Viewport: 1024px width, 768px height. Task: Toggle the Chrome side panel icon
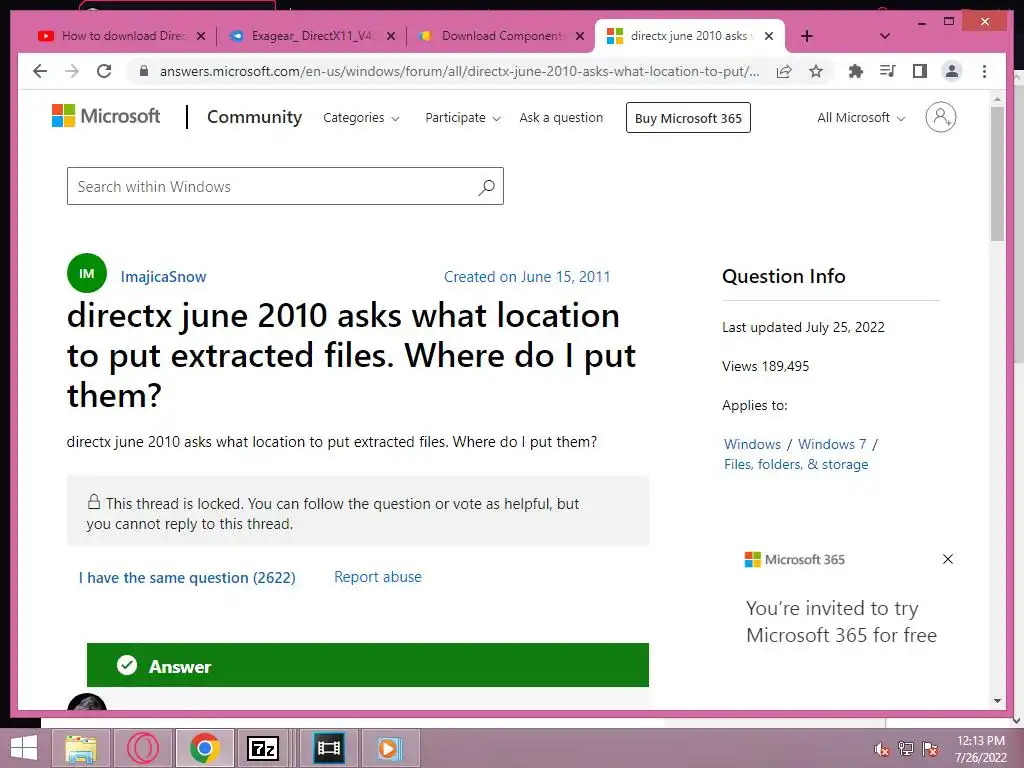(920, 71)
